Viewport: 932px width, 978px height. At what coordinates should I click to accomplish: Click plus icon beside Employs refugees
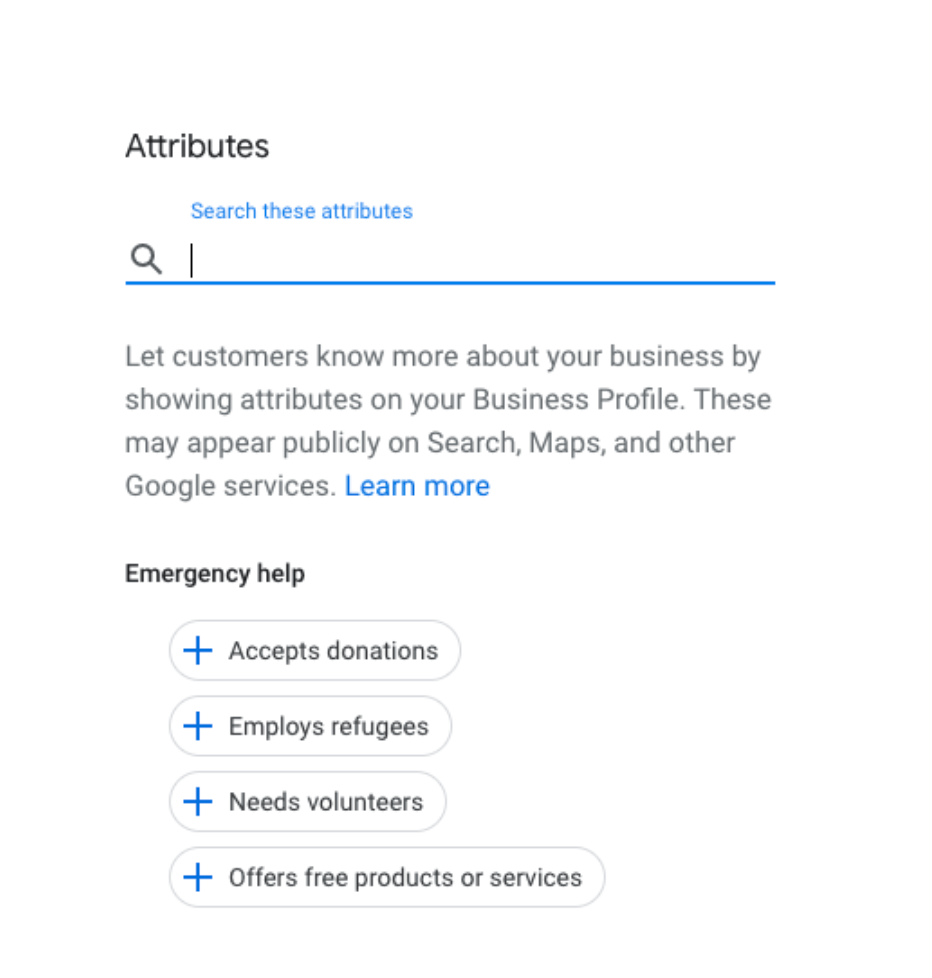pos(198,726)
